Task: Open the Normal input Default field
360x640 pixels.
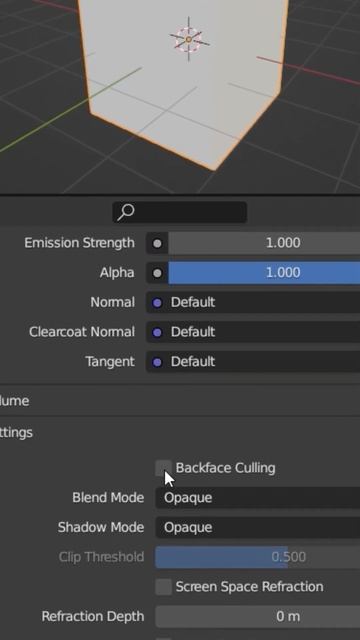Action: [x=253, y=302]
